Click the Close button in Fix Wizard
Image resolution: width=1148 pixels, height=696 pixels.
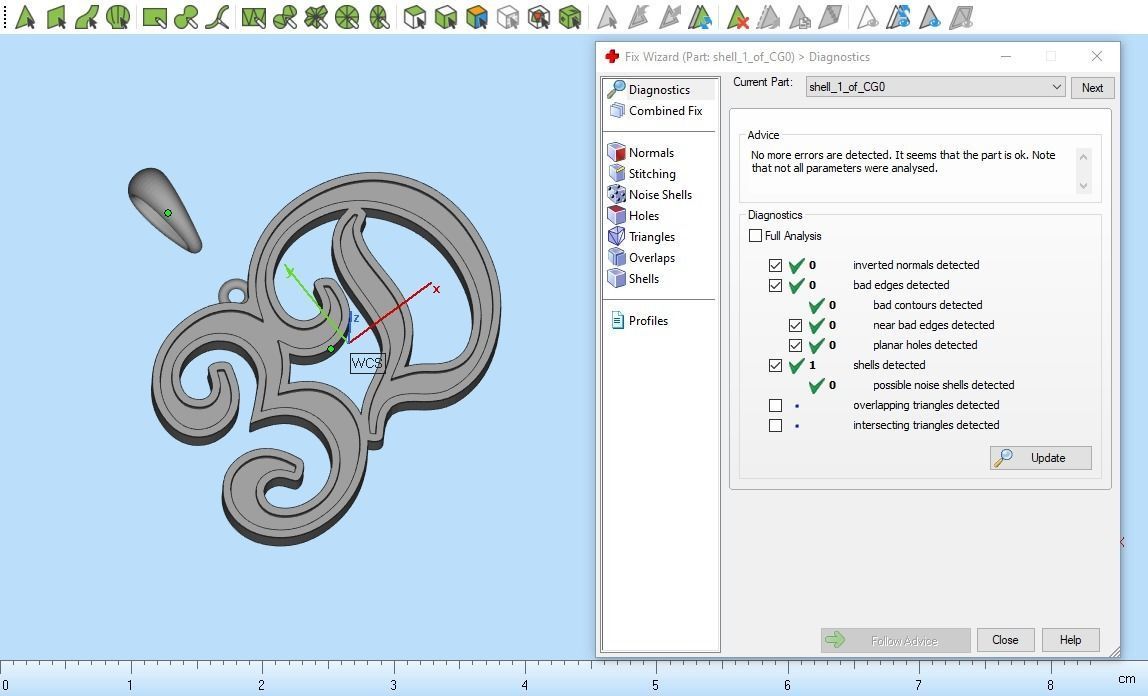point(1005,640)
